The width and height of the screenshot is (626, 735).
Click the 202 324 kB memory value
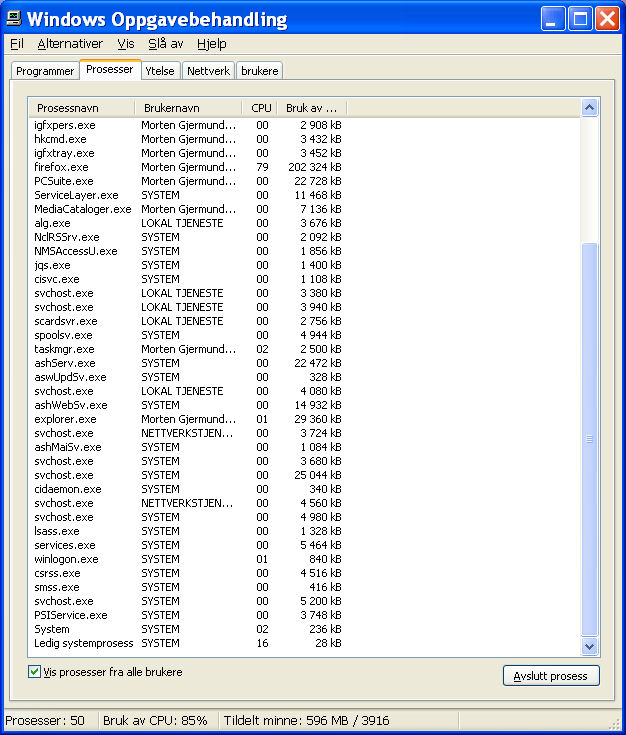coord(315,167)
